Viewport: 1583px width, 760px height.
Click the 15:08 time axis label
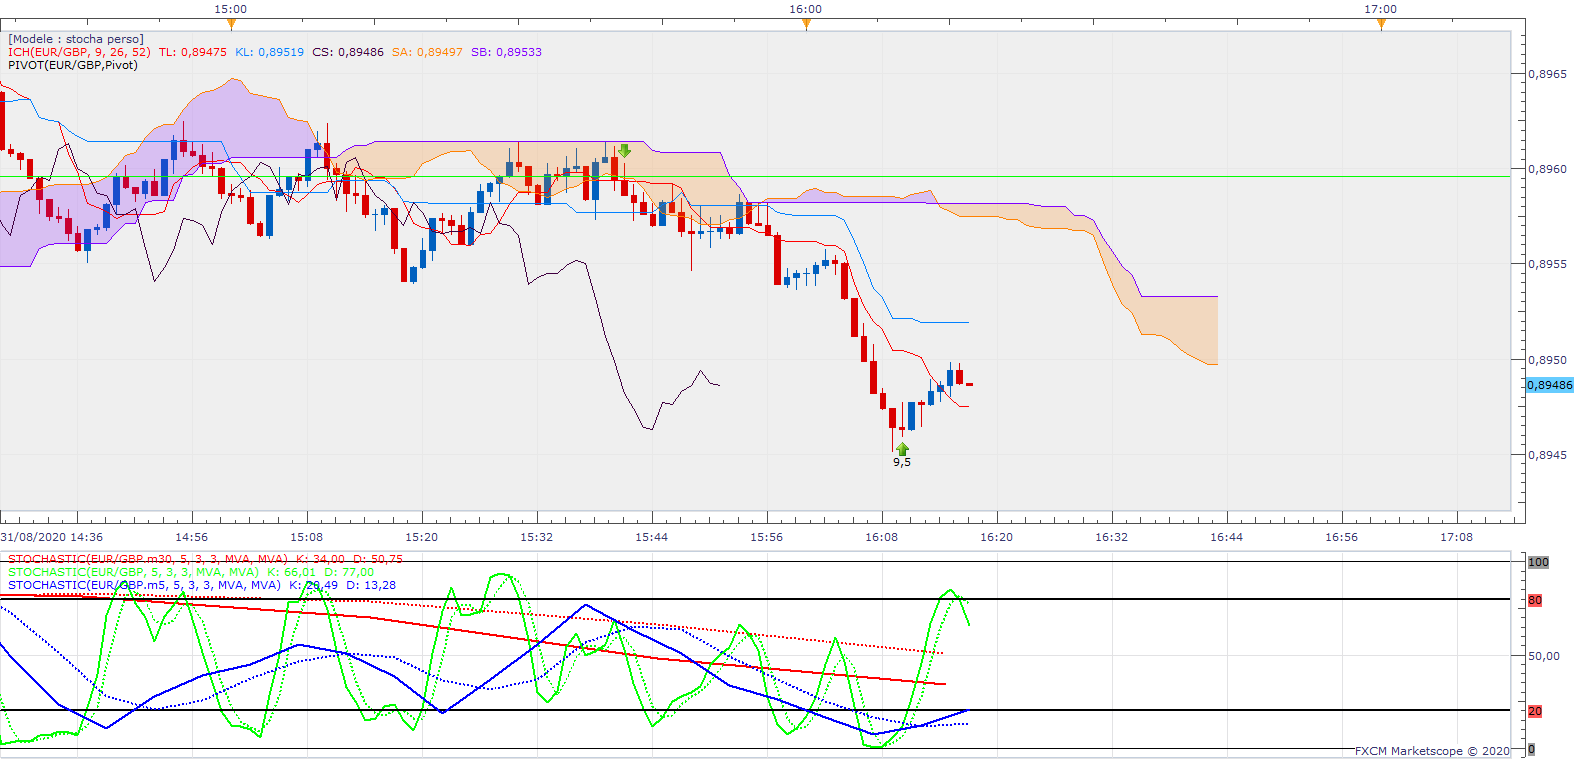(307, 537)
